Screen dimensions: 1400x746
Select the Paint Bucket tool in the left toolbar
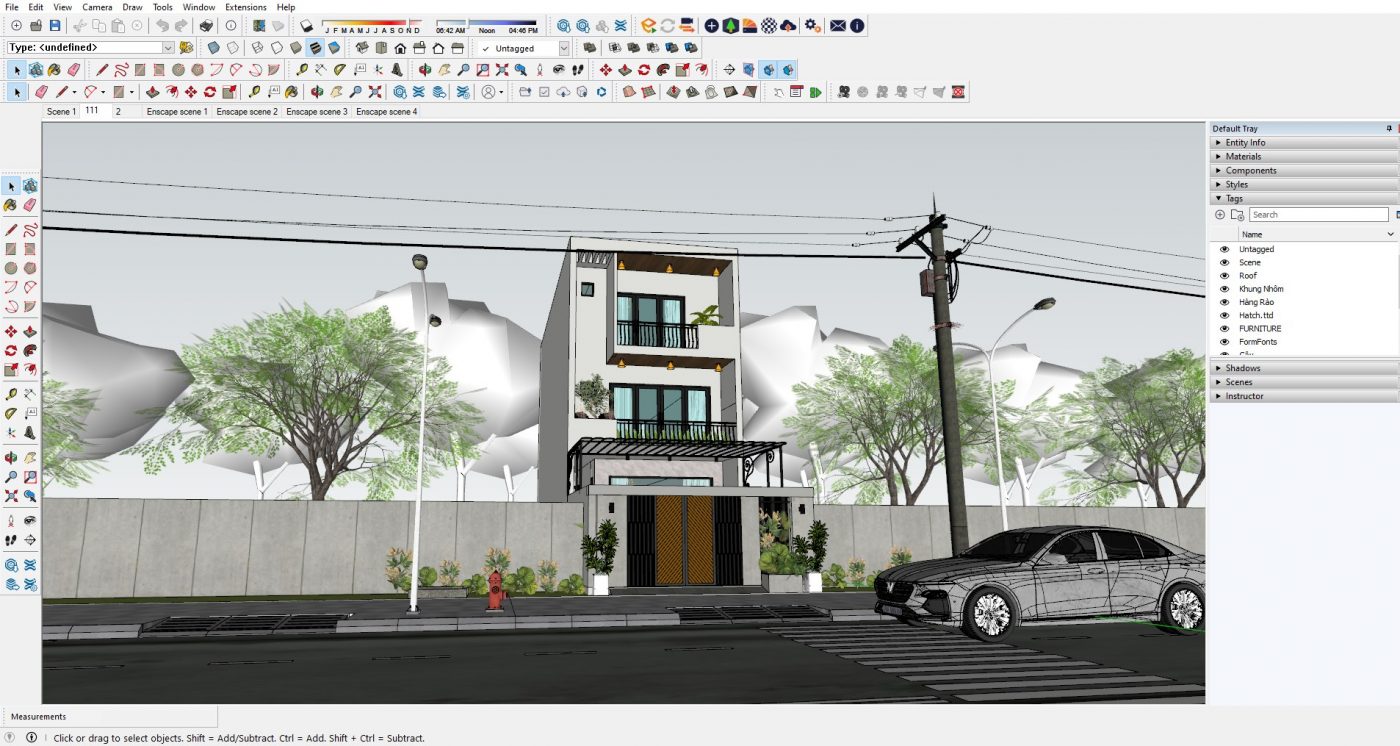11,204
